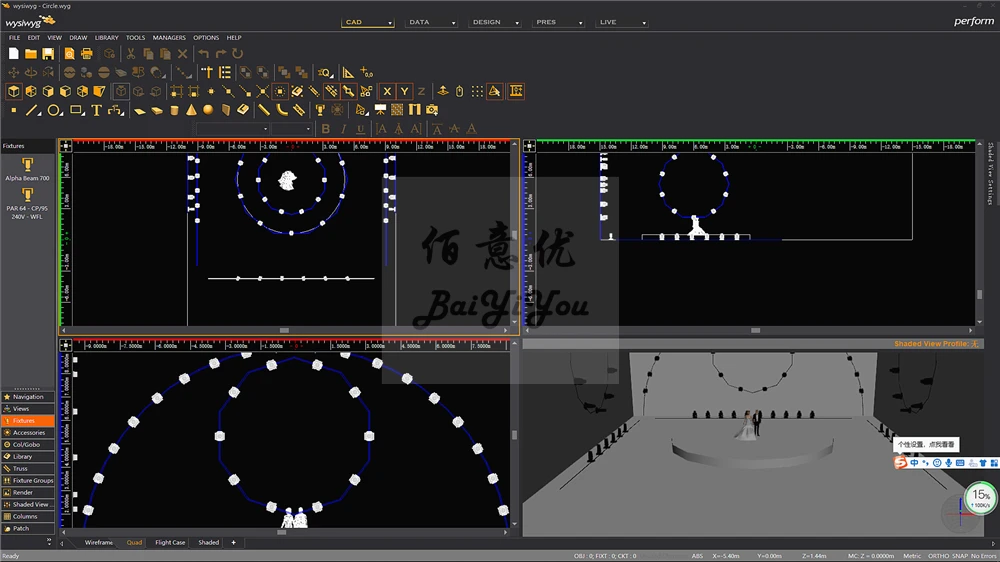1000x562 pixels.
Task: Undo last action with the back arrow icon
Action: point(203,54)
